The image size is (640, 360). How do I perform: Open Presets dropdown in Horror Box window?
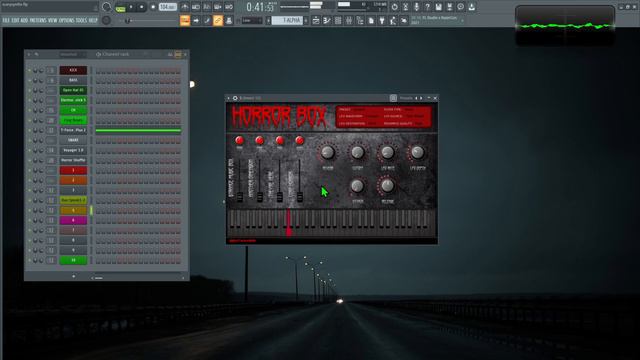pos(406,98)
